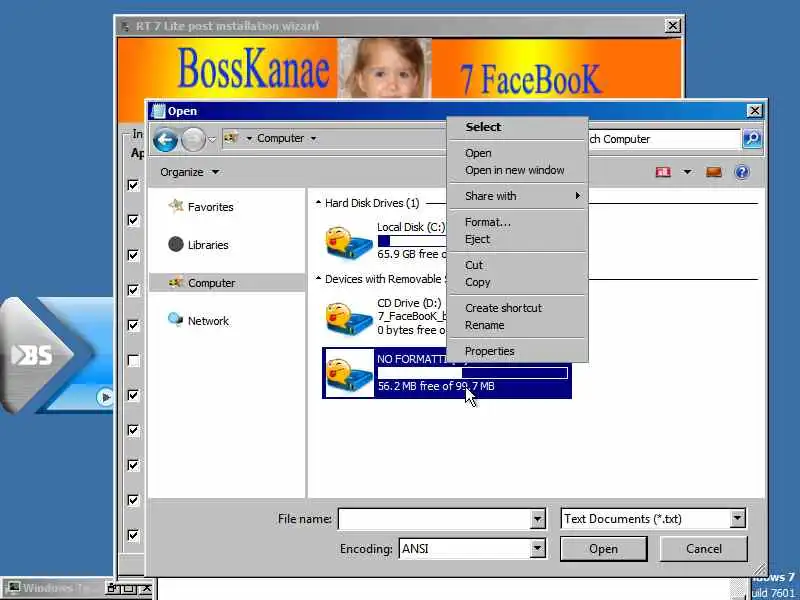
Task: Choose Create shortcut in context menu
Action: pos(517,308)
